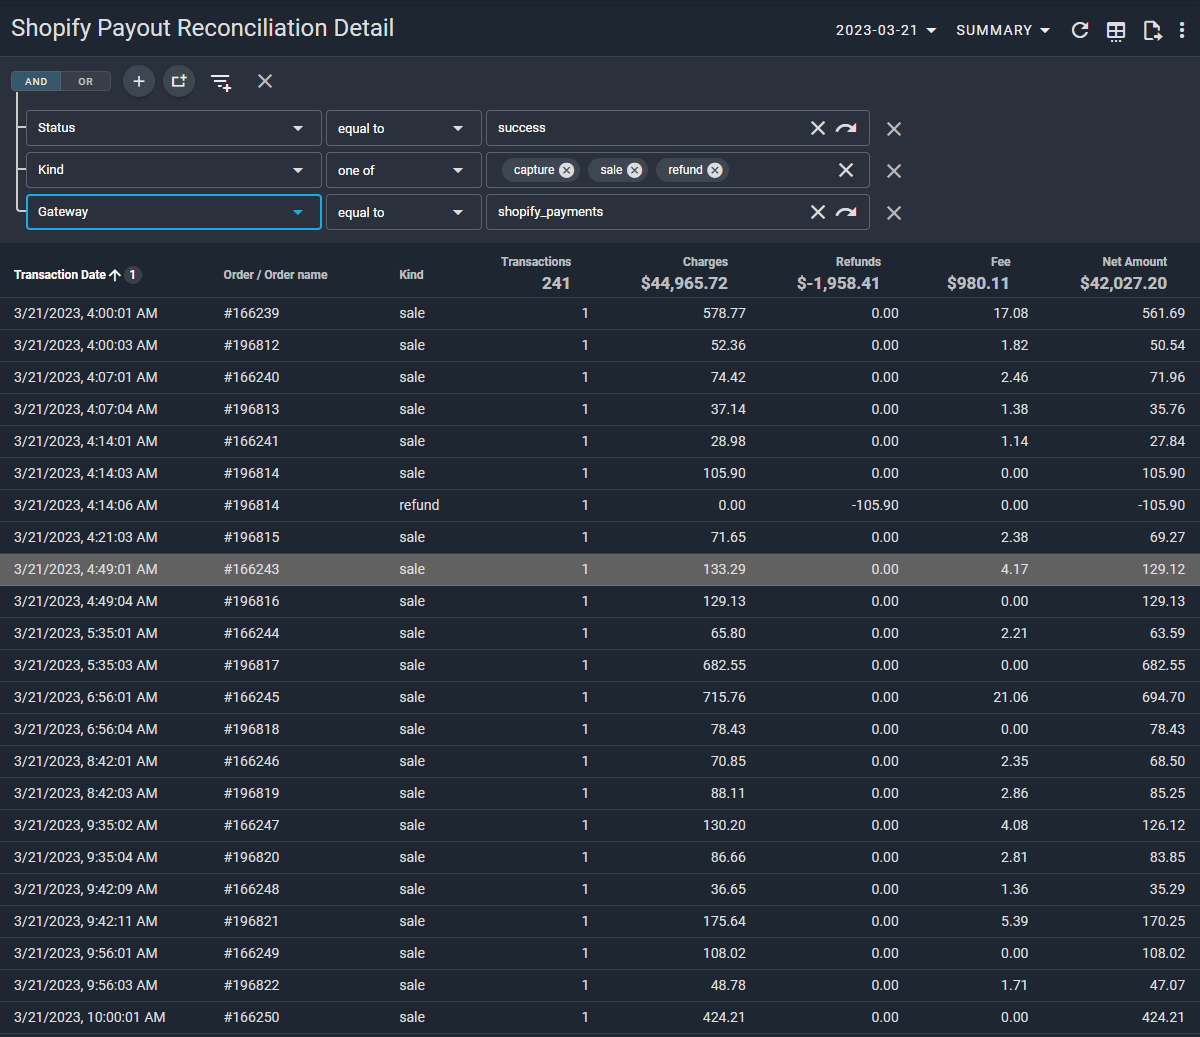Clear all filters with the top X

[265, 81]
